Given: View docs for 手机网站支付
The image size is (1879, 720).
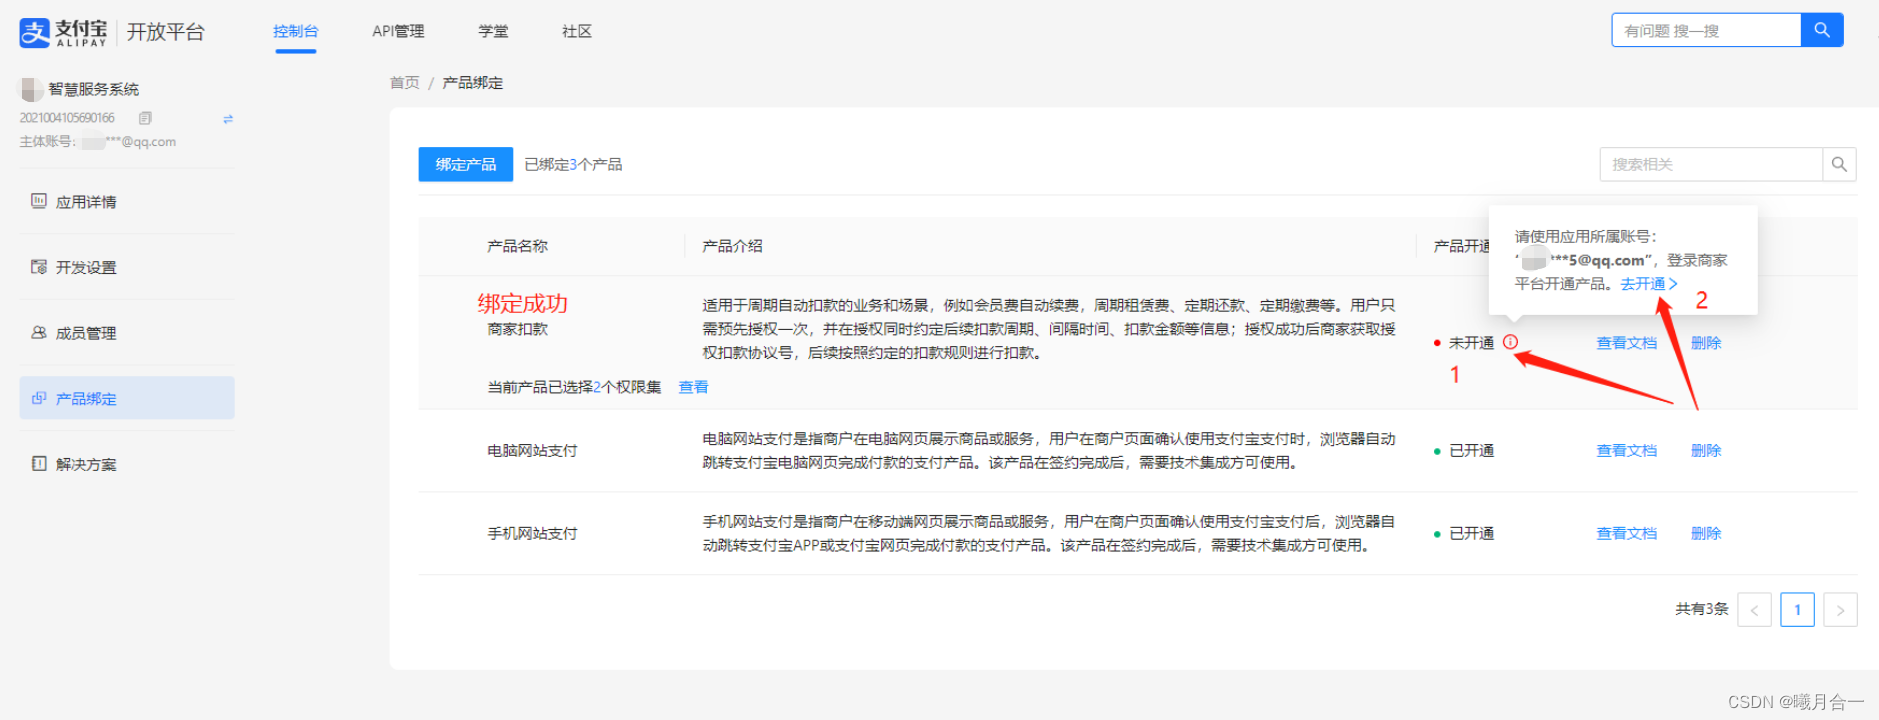Looking at the screenshot, I should (x=1626, y=534).
